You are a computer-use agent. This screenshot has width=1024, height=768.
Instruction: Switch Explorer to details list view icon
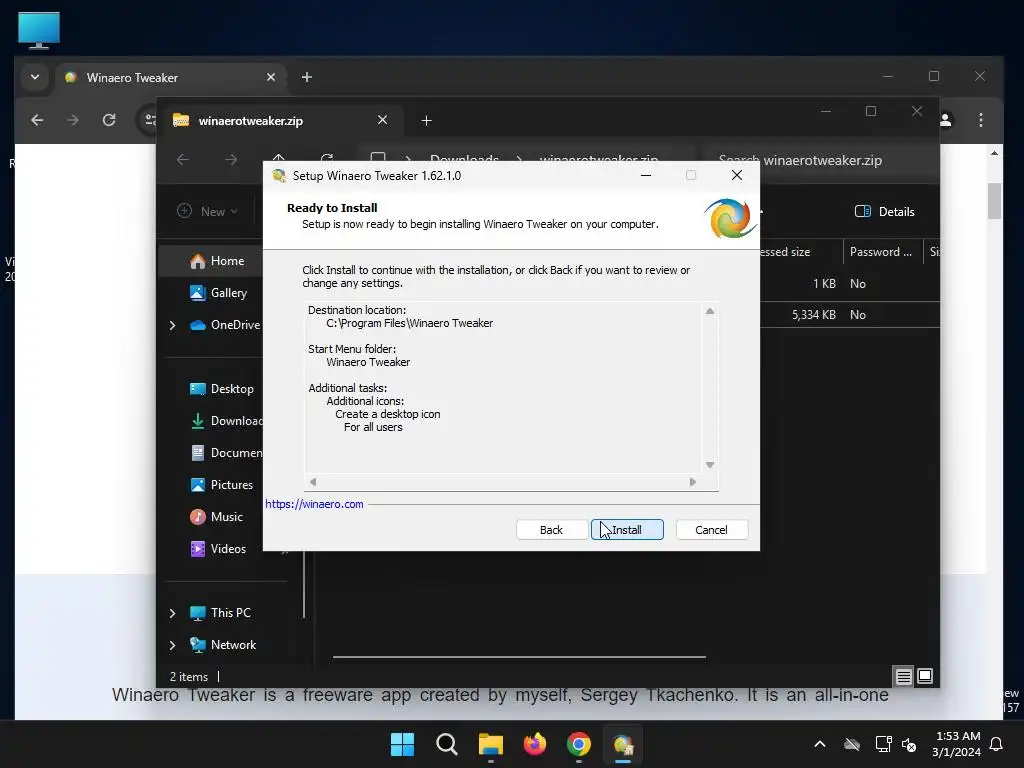click(903, 676)
